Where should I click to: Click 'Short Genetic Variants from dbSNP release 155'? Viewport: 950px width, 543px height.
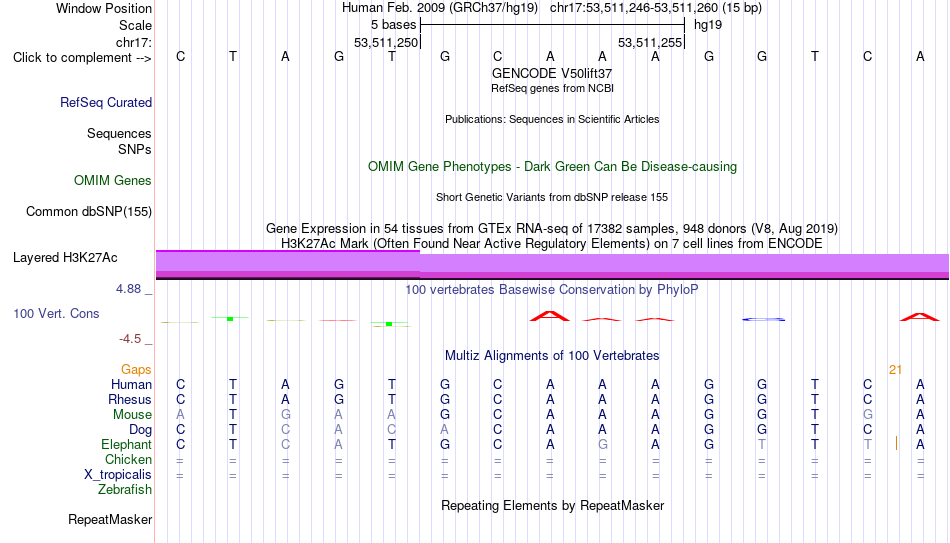point(552,198)
